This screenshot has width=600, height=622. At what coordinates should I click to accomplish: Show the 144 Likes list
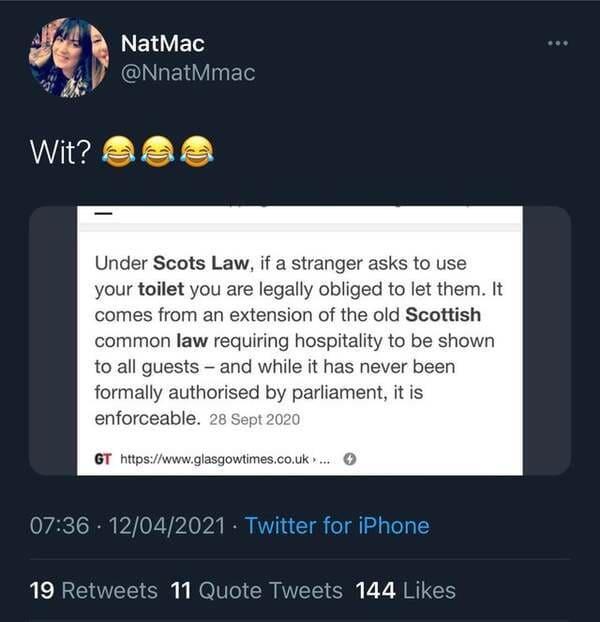[405, 591]
